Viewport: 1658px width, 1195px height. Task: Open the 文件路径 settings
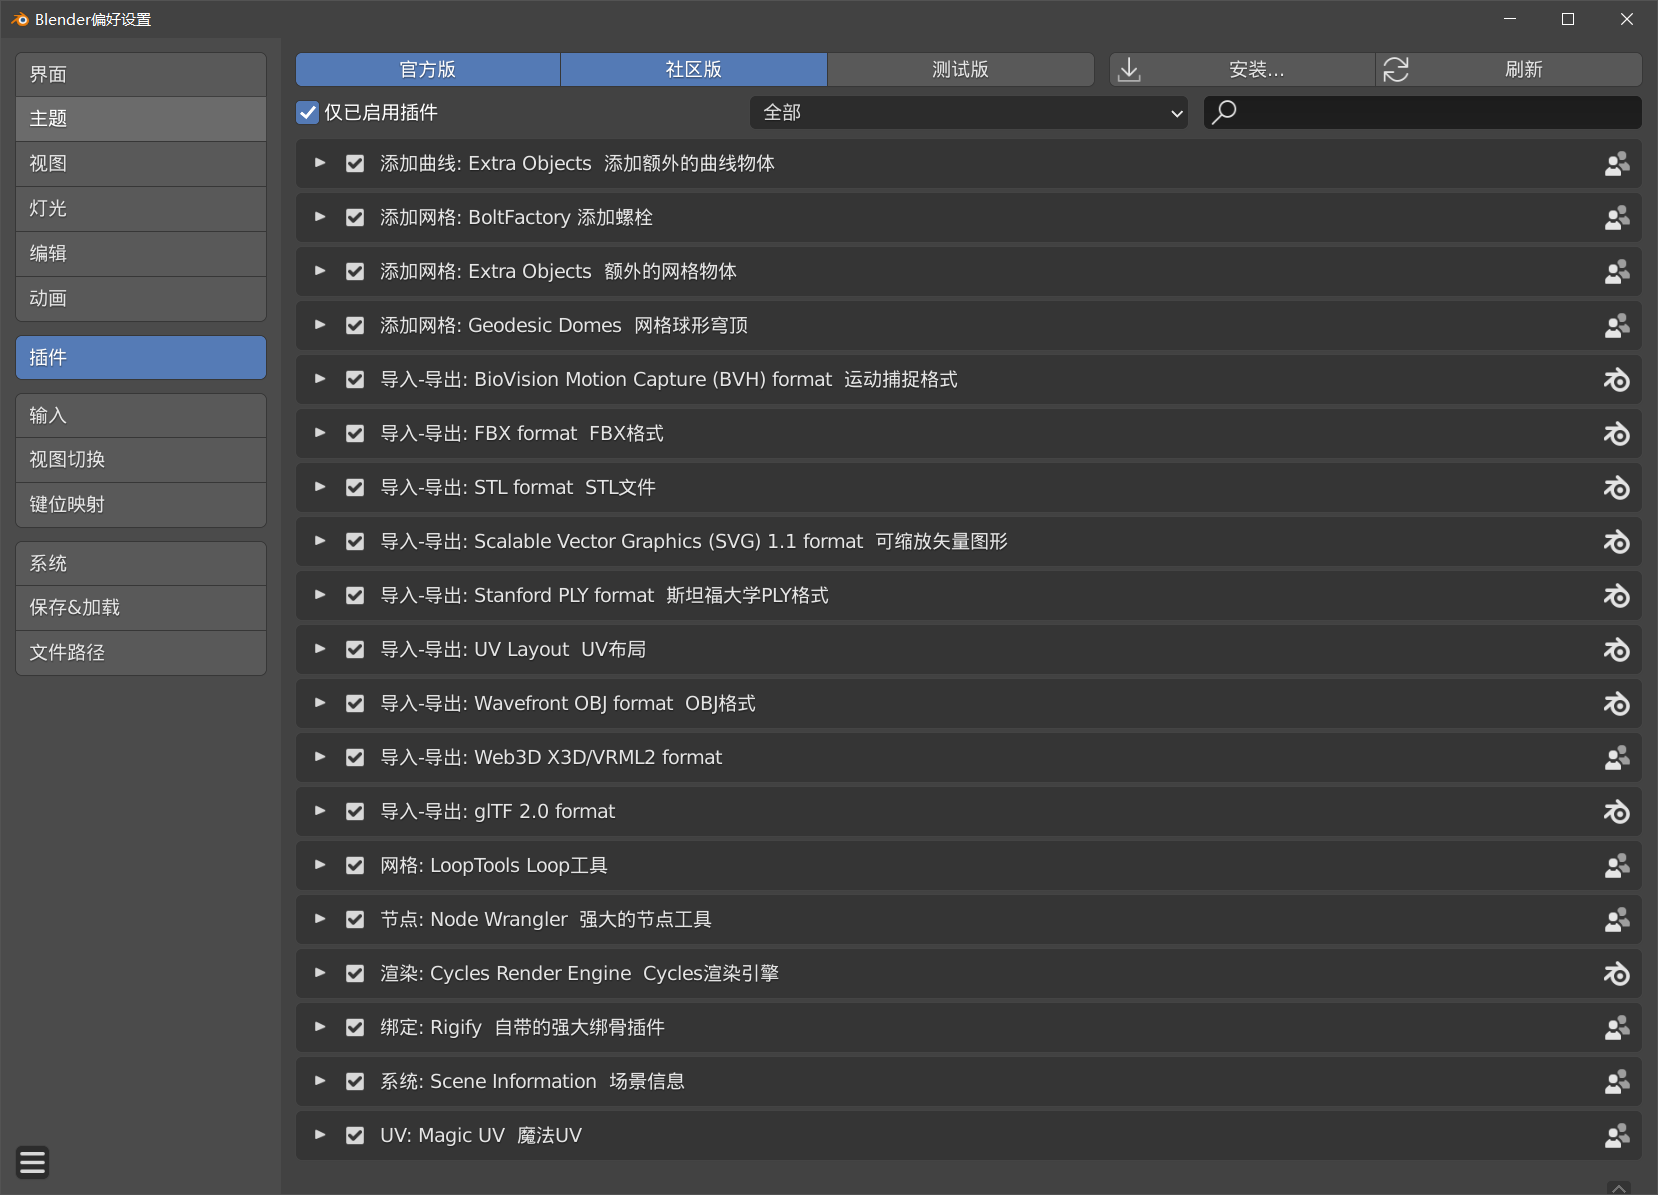tap(141, 653)
